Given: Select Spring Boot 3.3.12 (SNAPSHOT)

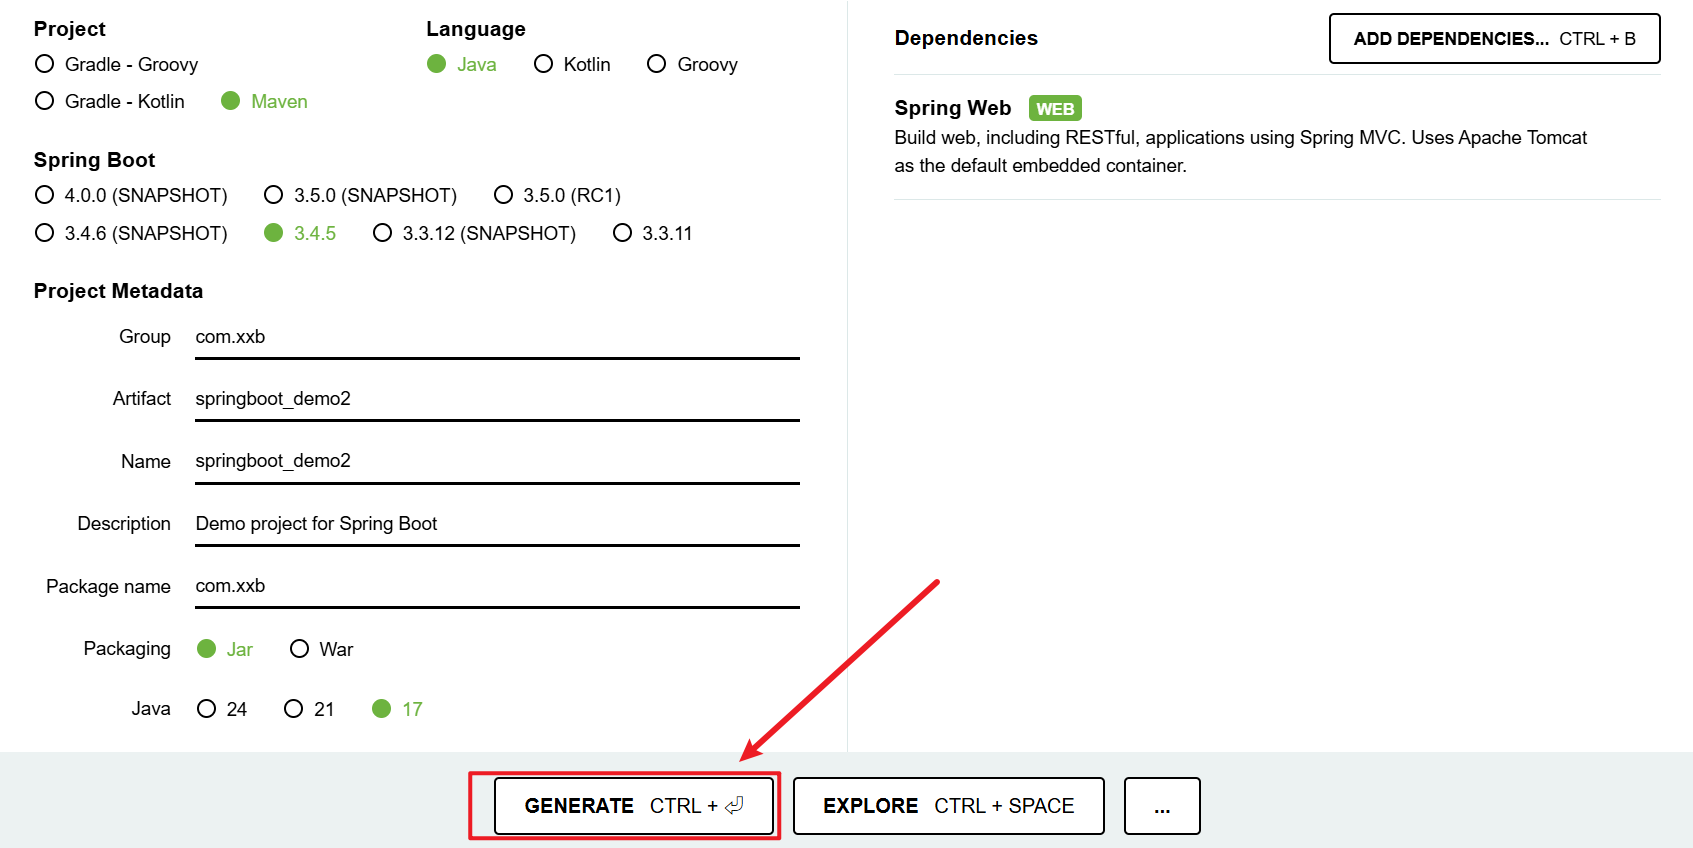Looking at the screenshot, I should coord(474,233).
